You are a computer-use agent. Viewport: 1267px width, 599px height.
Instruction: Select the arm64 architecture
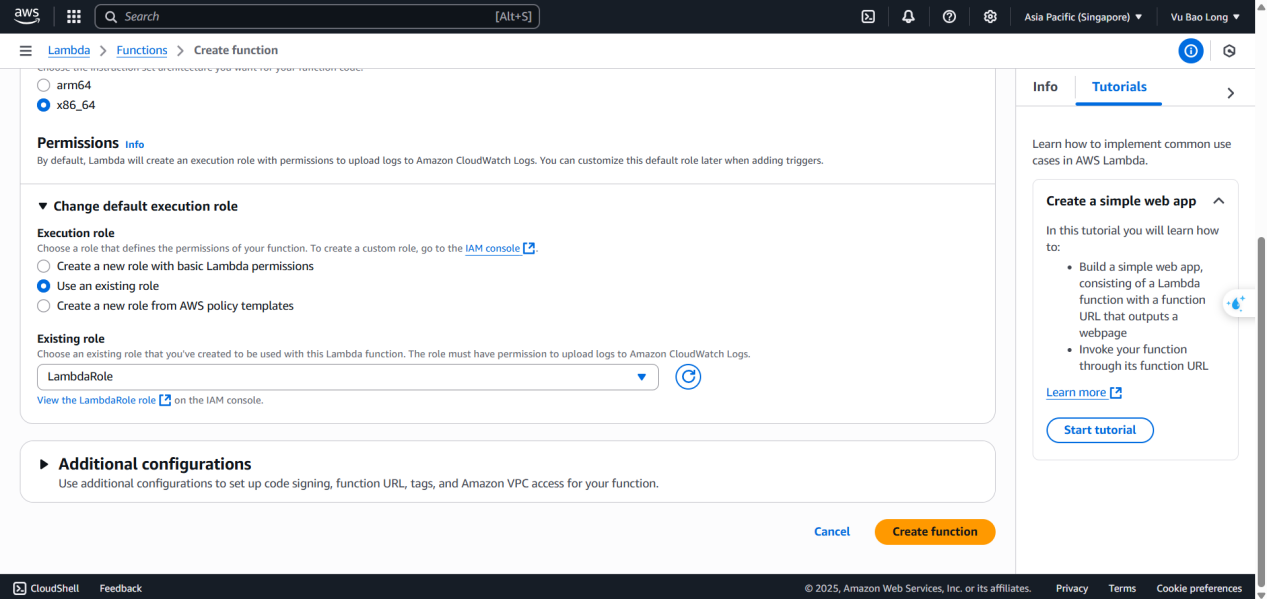click(43, 85)
